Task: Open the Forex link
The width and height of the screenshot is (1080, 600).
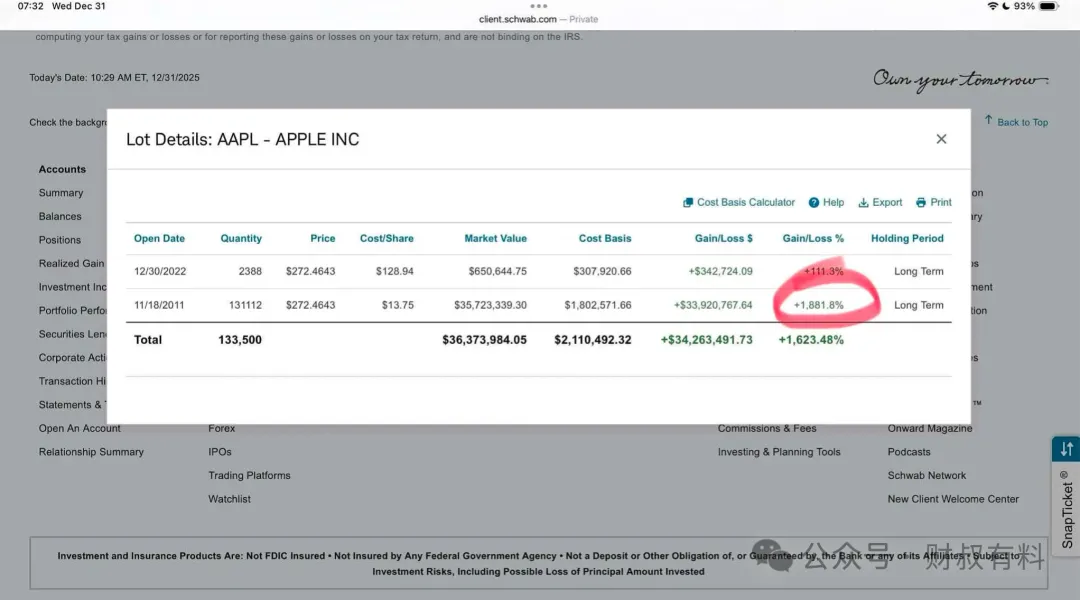Action: click(x=222, y=428)
